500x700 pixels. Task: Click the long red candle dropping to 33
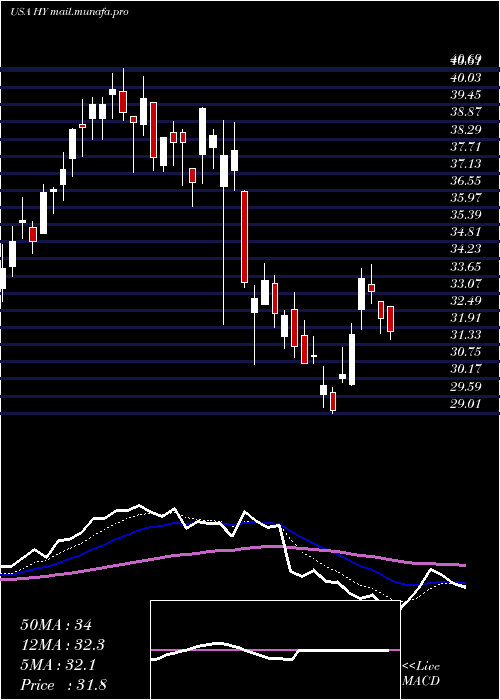(244, 237)
